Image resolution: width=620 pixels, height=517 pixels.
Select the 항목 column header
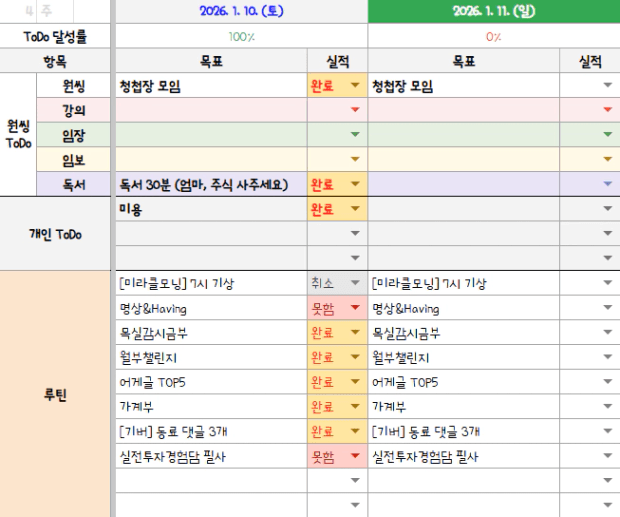(55, 61)
